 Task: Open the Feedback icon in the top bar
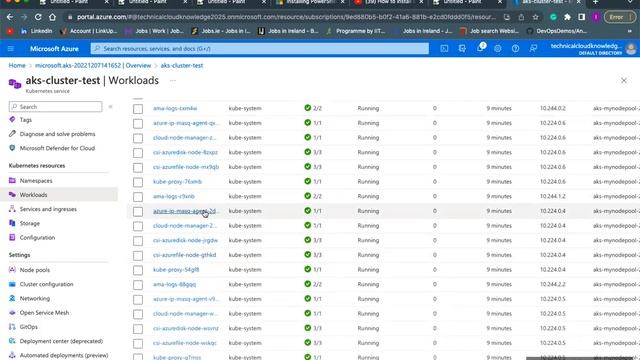533,49
